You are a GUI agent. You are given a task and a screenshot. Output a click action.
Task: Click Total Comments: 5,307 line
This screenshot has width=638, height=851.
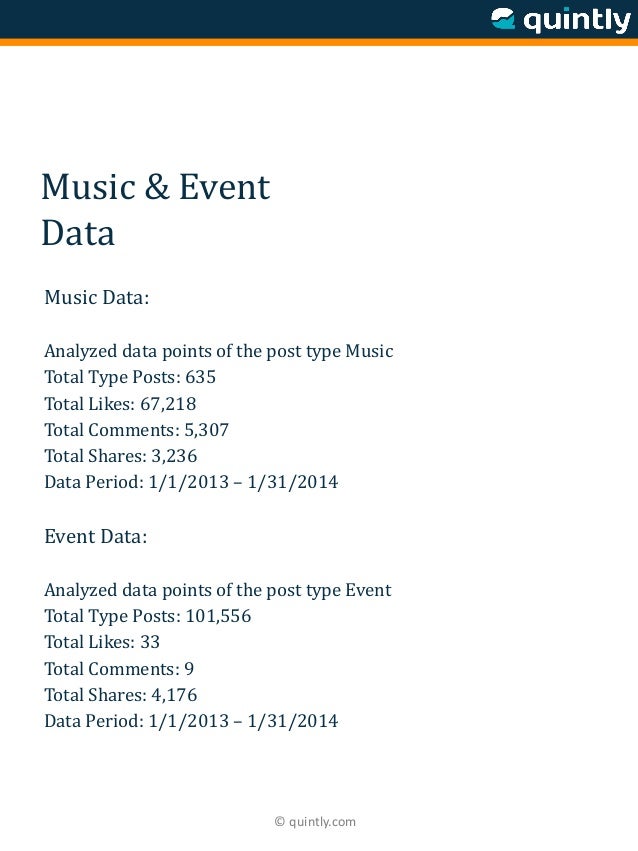coord(137,430)
